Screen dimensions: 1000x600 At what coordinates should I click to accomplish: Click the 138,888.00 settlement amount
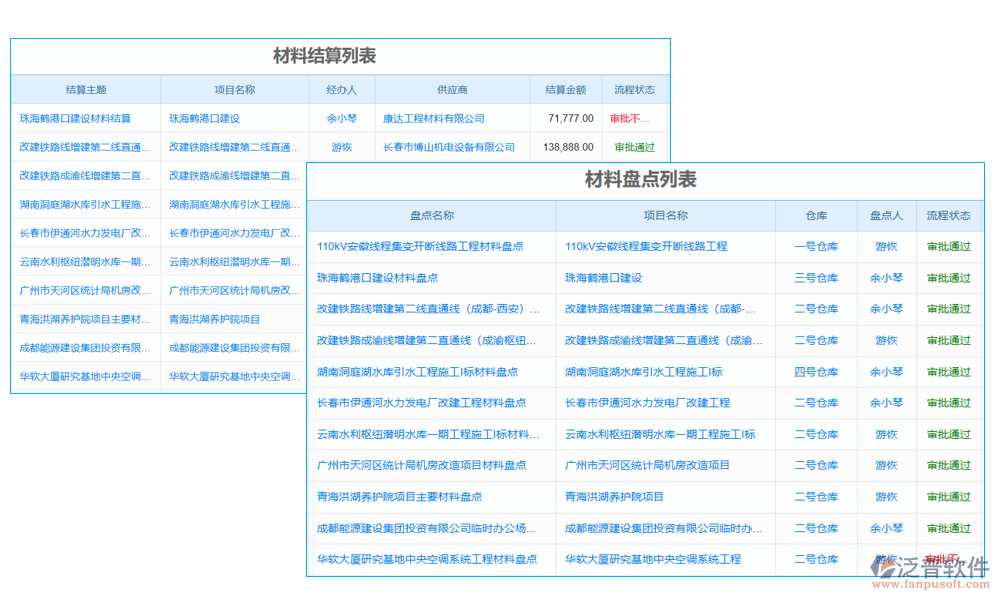[x=568, y=147]
